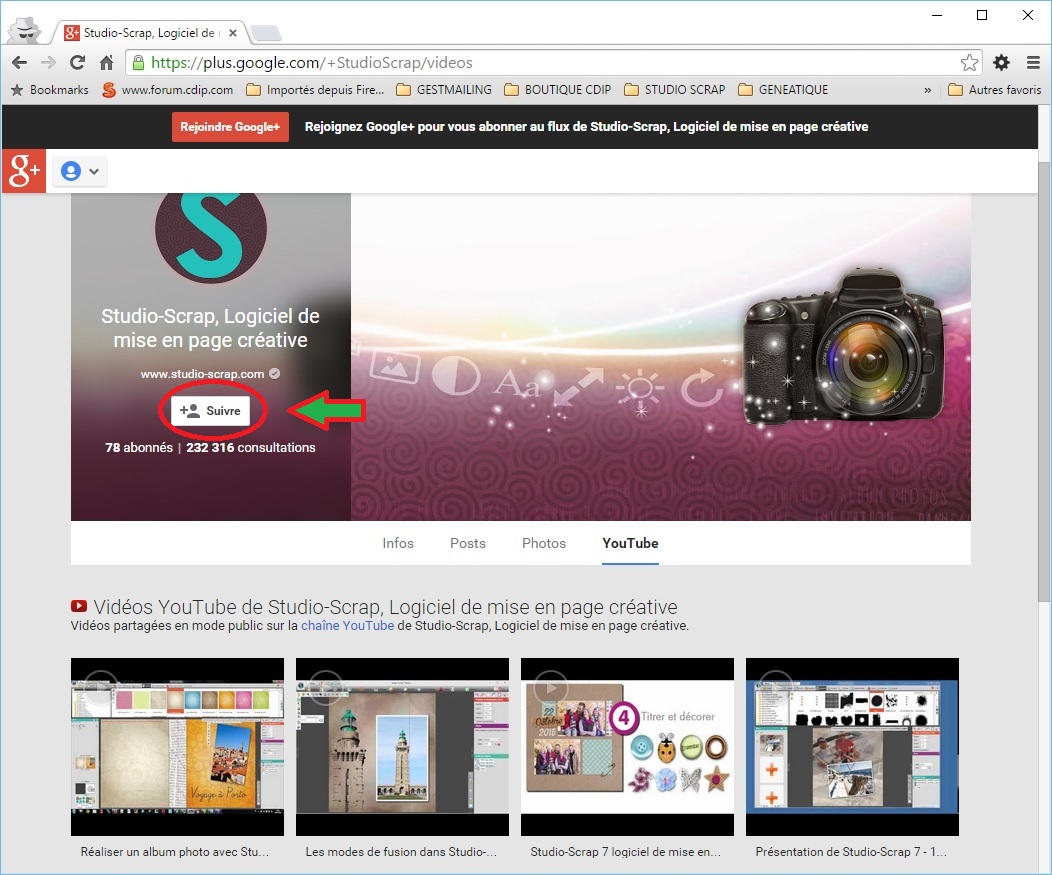Click the incognito user icon
The image size is (1052, 875).
(25, 31)
